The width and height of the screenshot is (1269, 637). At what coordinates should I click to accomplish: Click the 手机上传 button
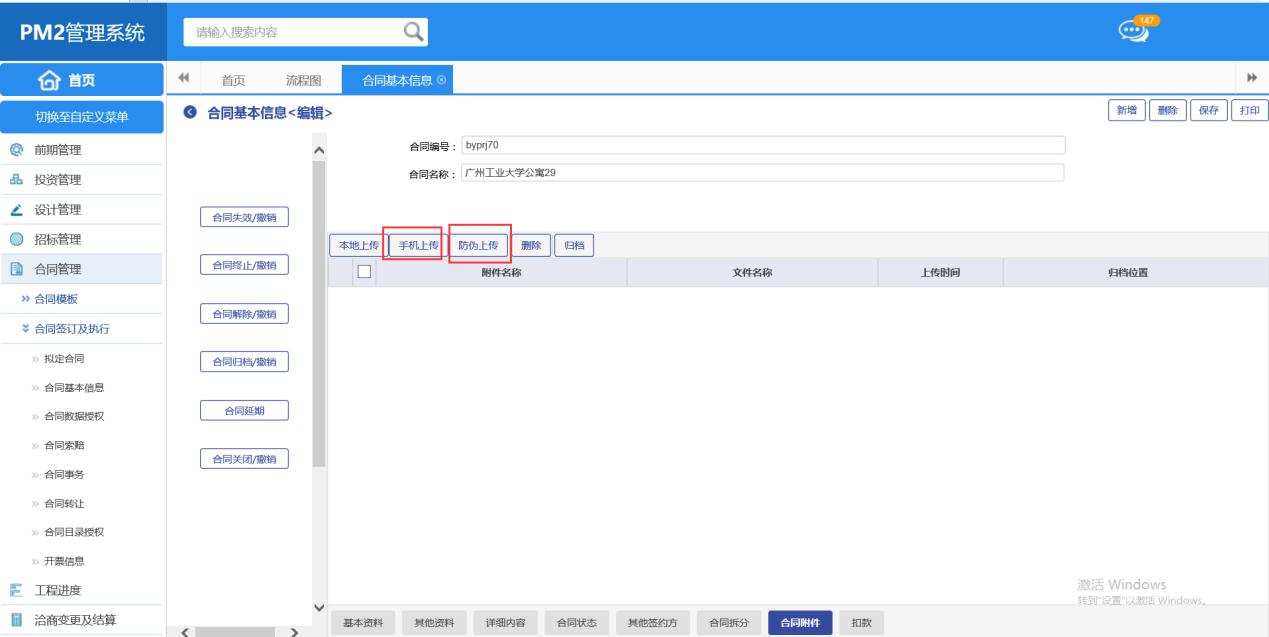(x=413, y=246)
